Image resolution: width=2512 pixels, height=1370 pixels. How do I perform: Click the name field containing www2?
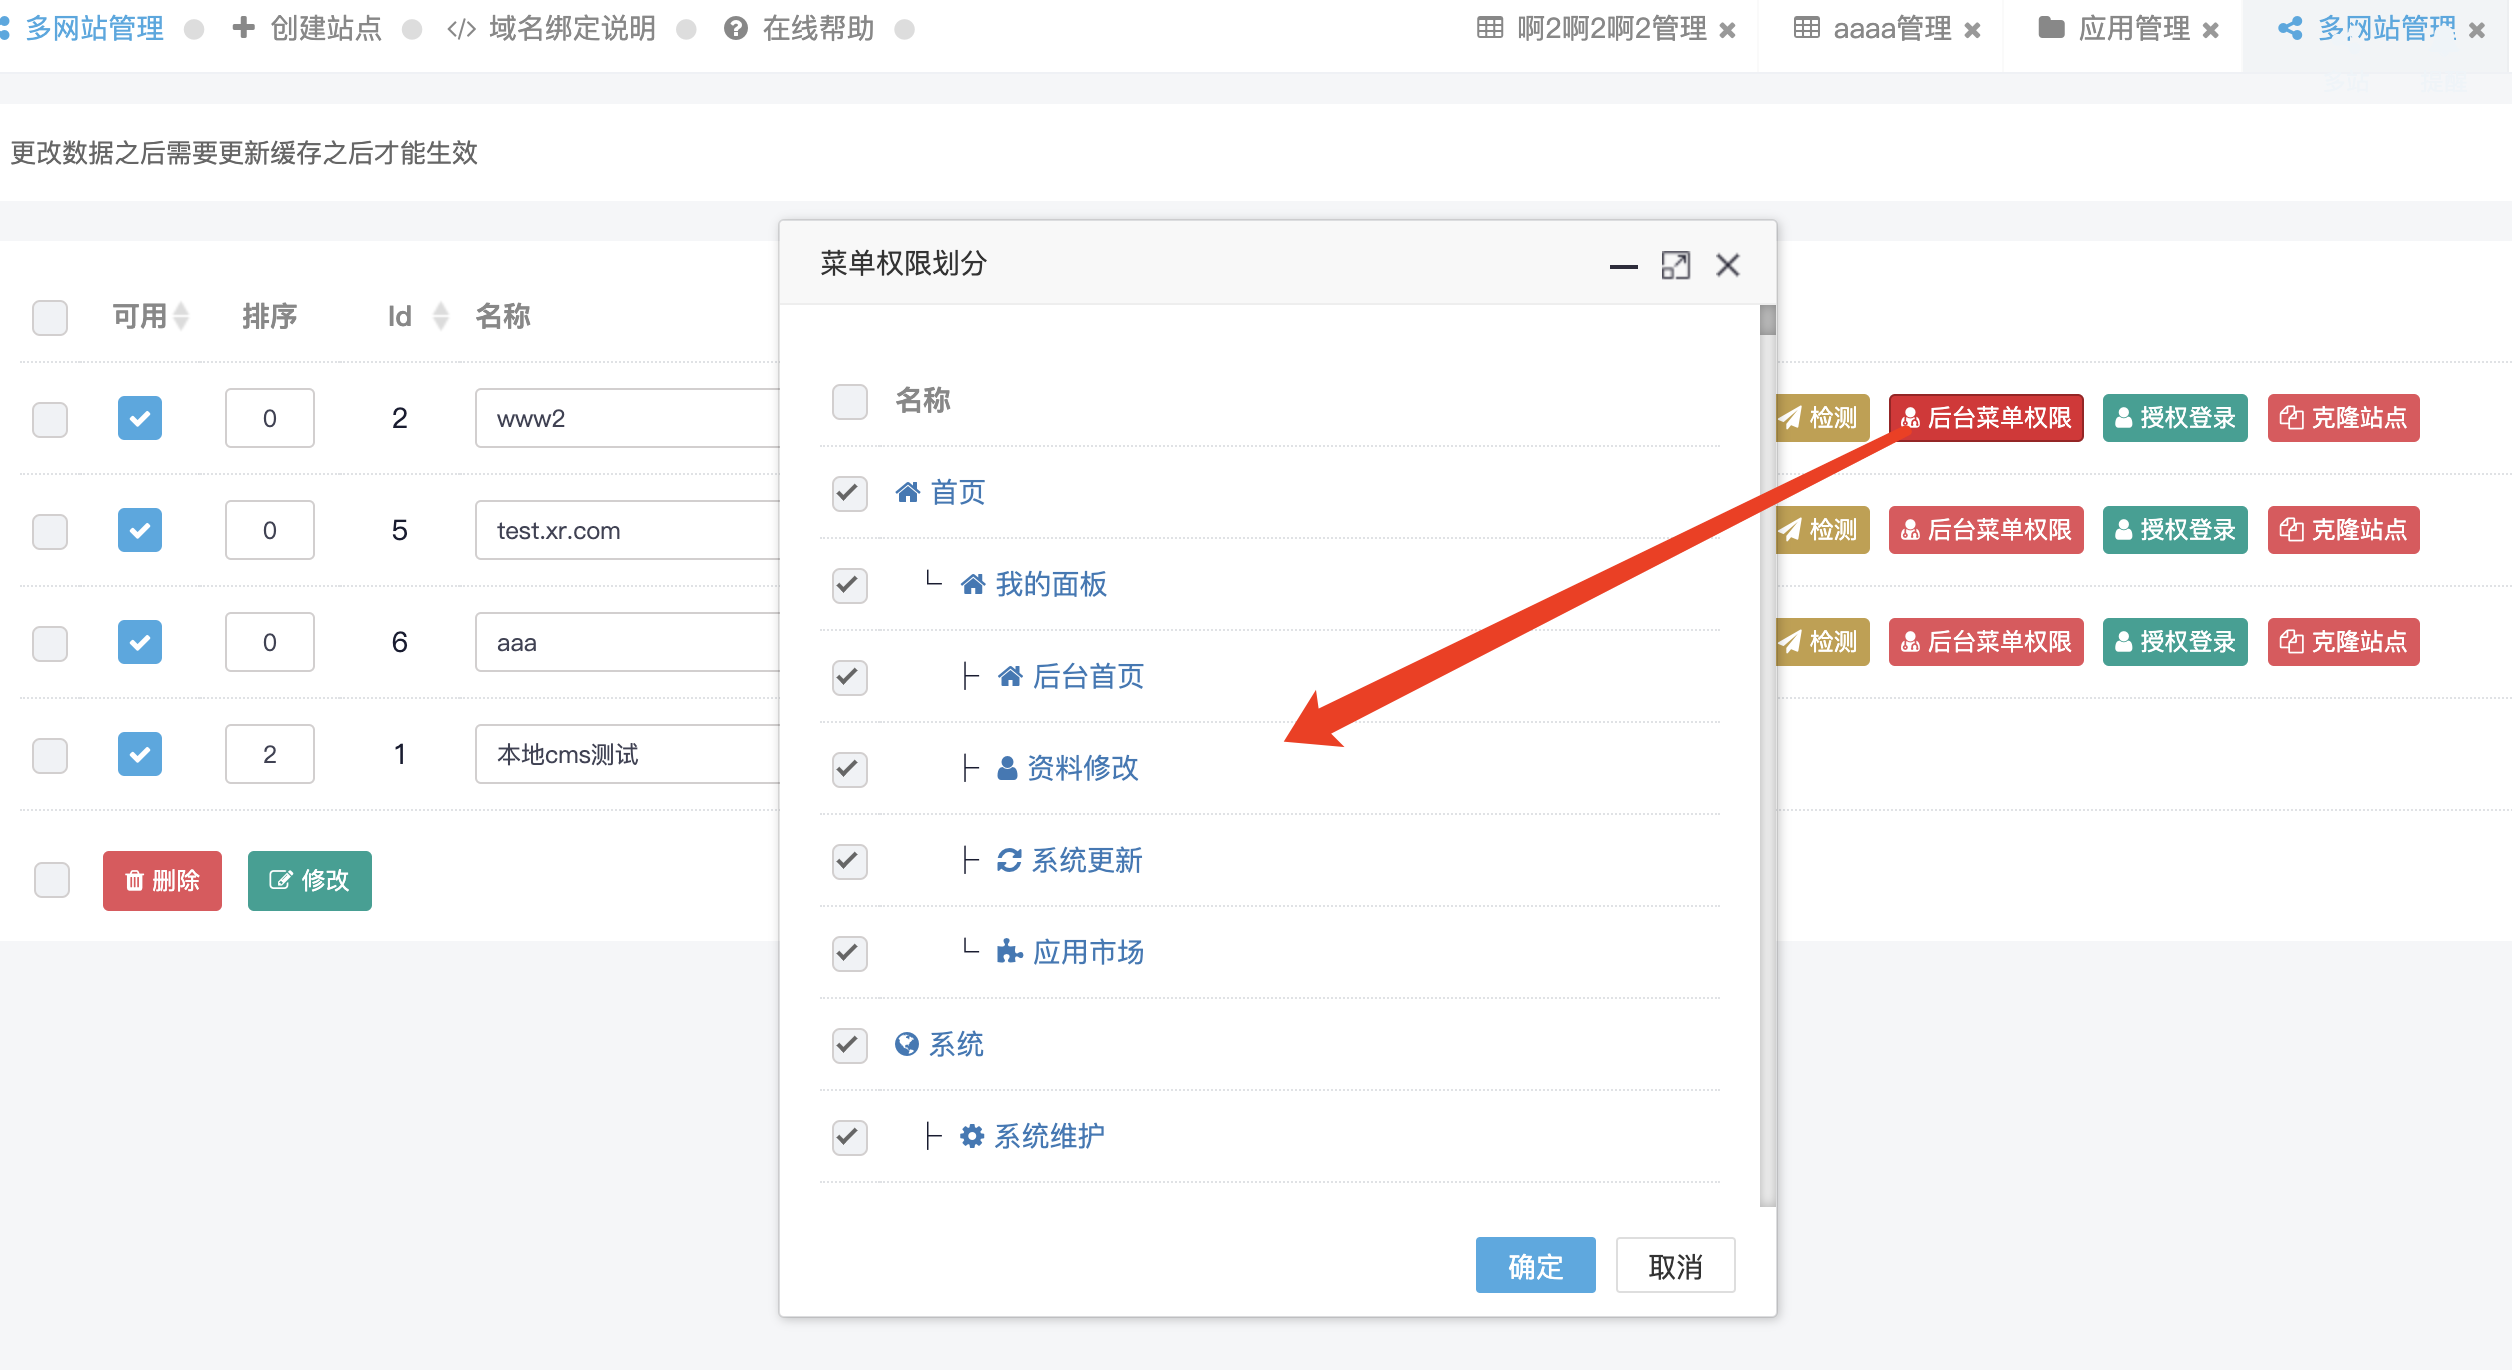(x=628, y=418)
